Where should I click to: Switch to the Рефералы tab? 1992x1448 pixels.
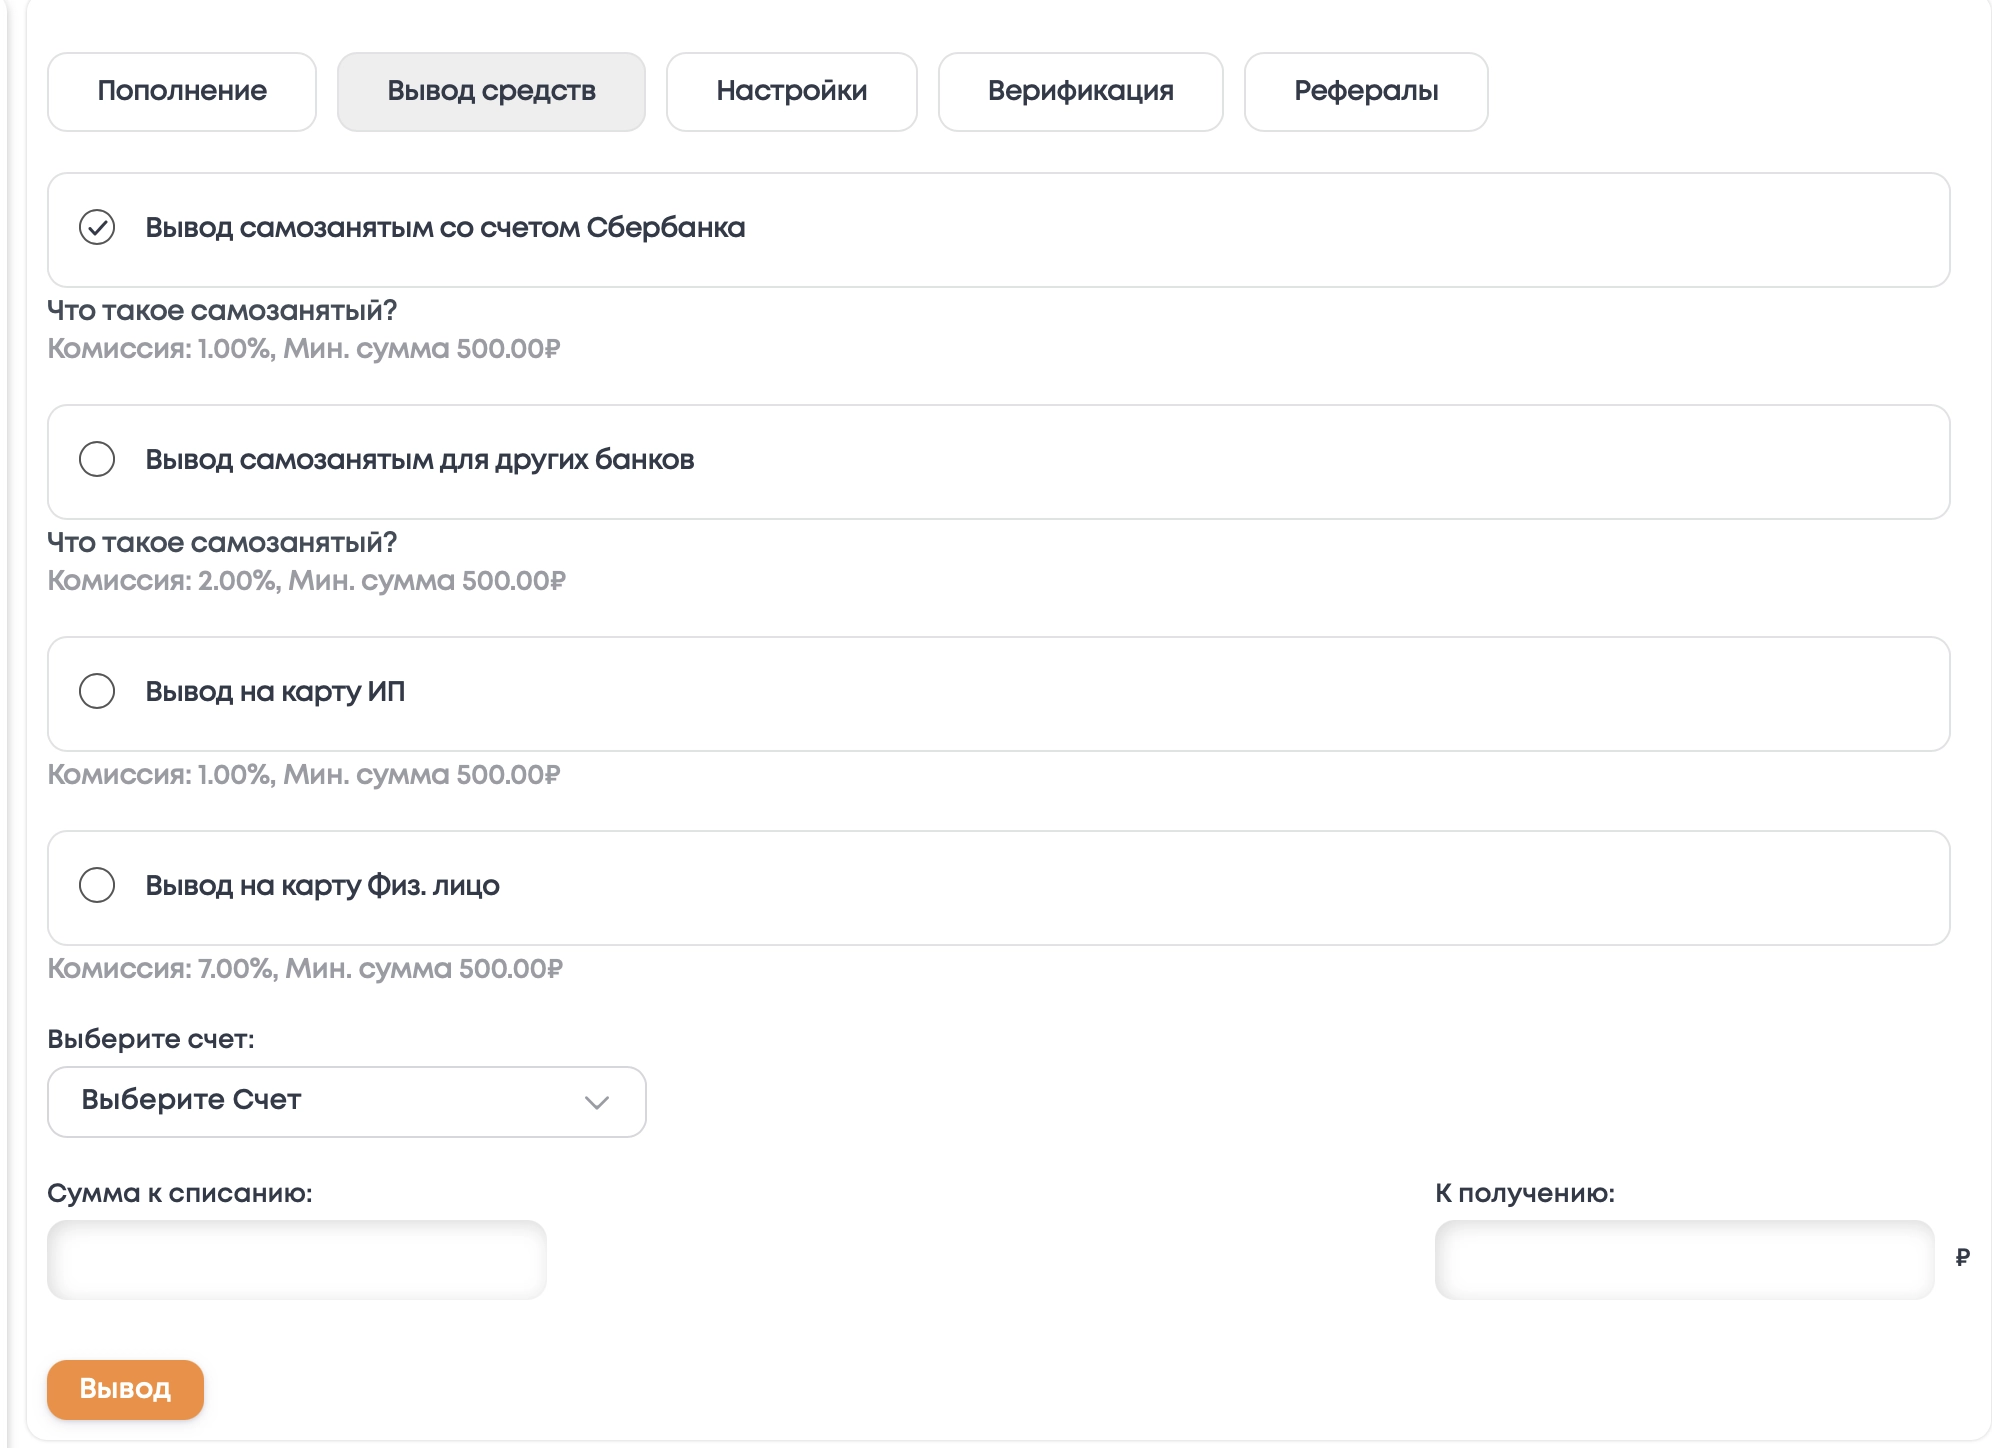[1365, 92]
